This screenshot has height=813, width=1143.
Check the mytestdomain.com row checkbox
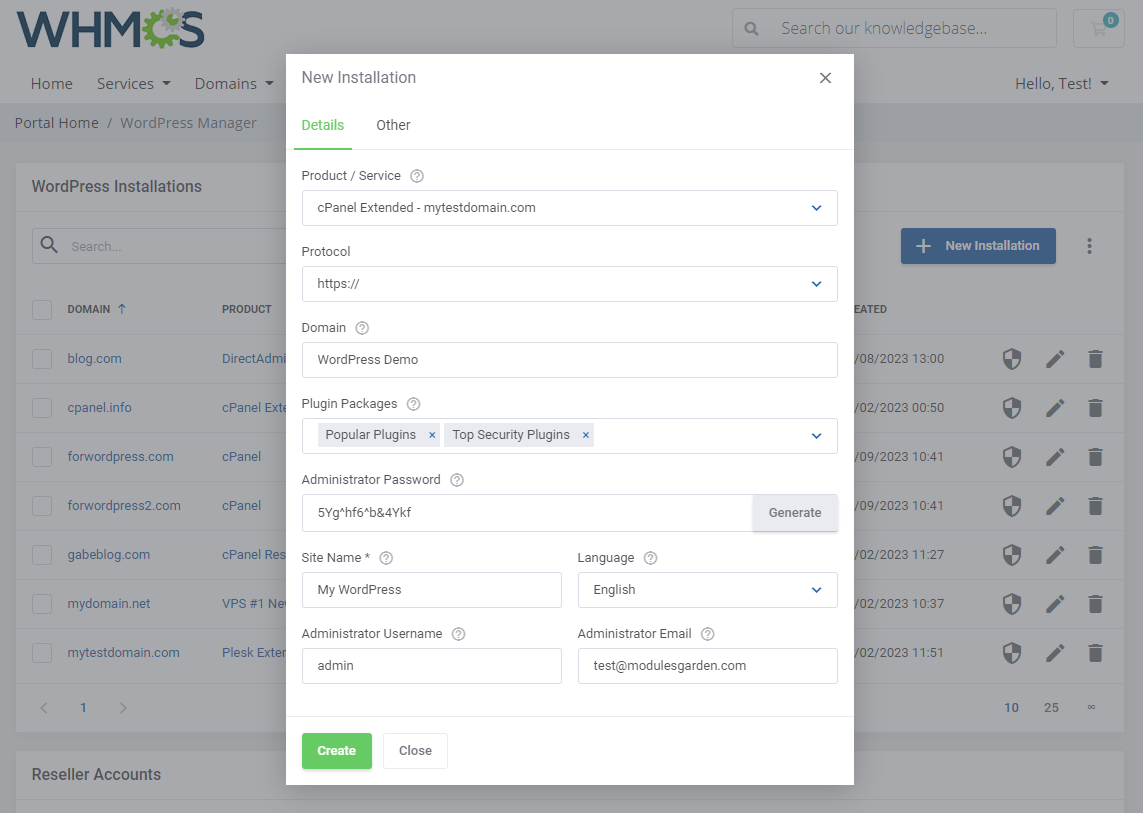(42, 653)
